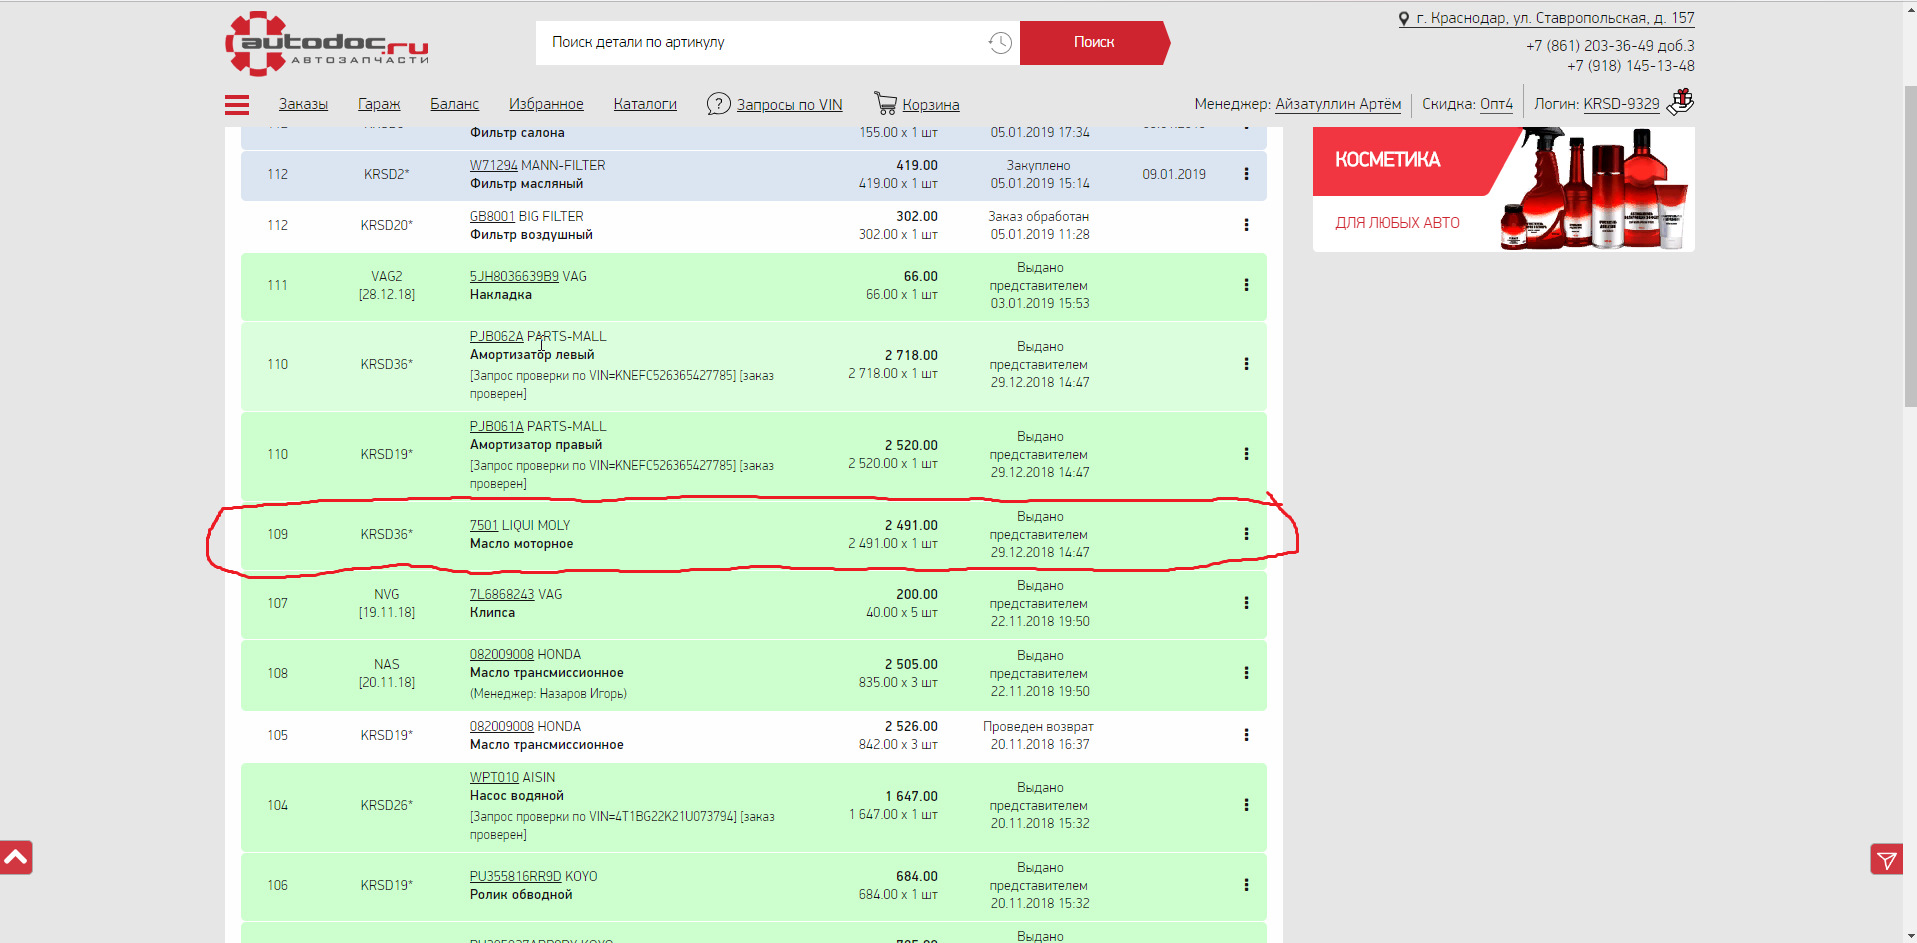This screenshot has height=943, width=1917.
Task: Open search history clock icon
Action: (x=1000, y=43)
